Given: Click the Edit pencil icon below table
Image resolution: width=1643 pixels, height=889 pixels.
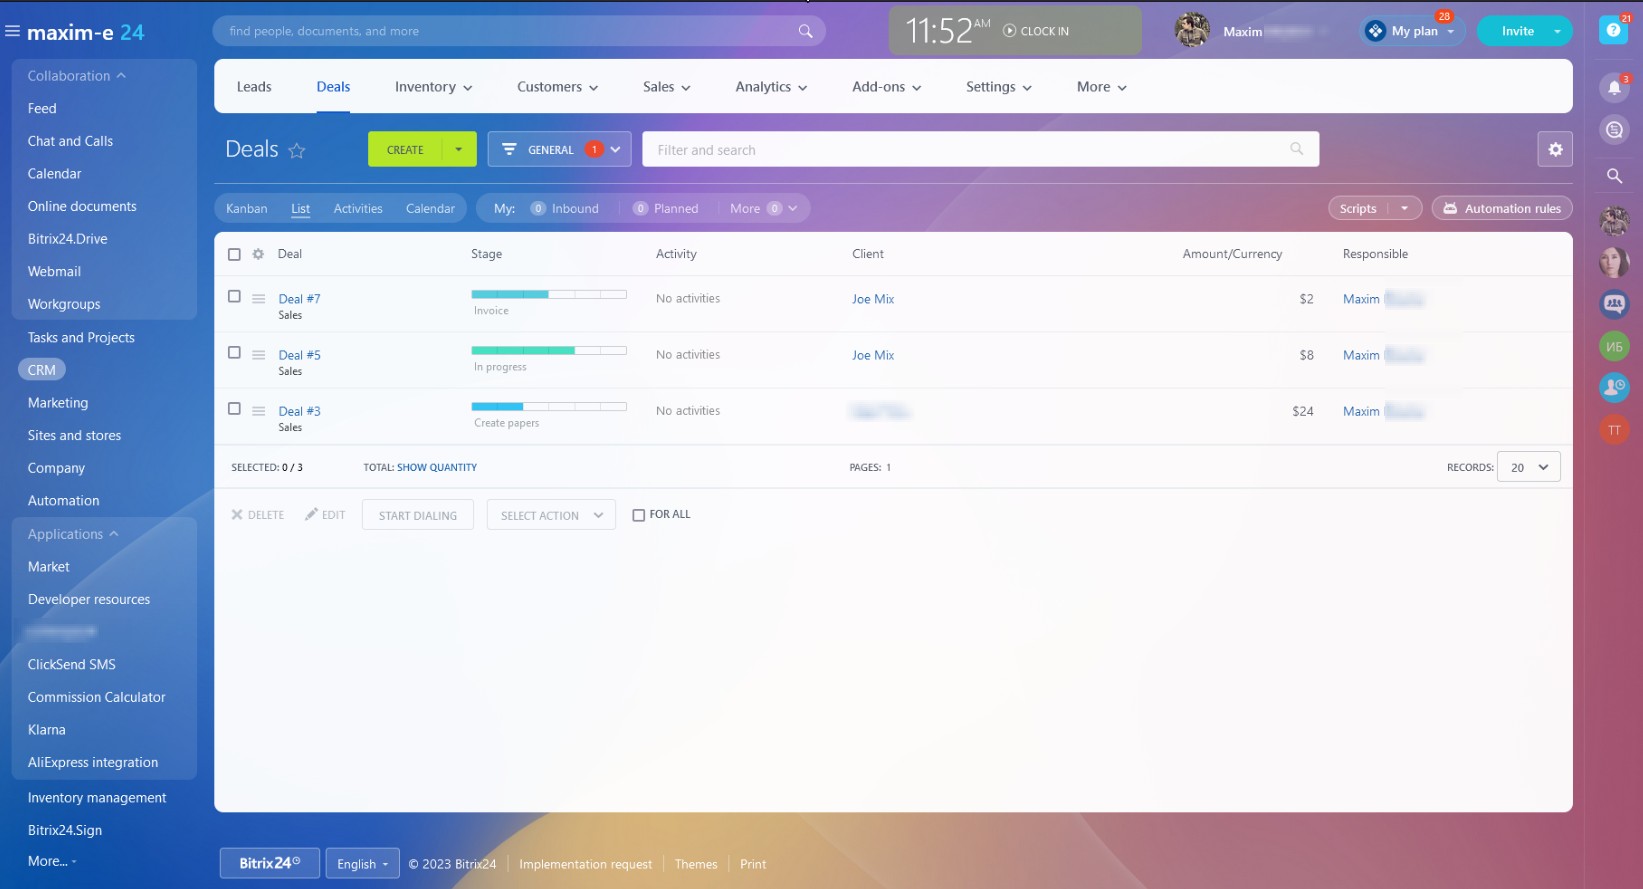Looking at the screenshot, I should click(x=311, y=514).
